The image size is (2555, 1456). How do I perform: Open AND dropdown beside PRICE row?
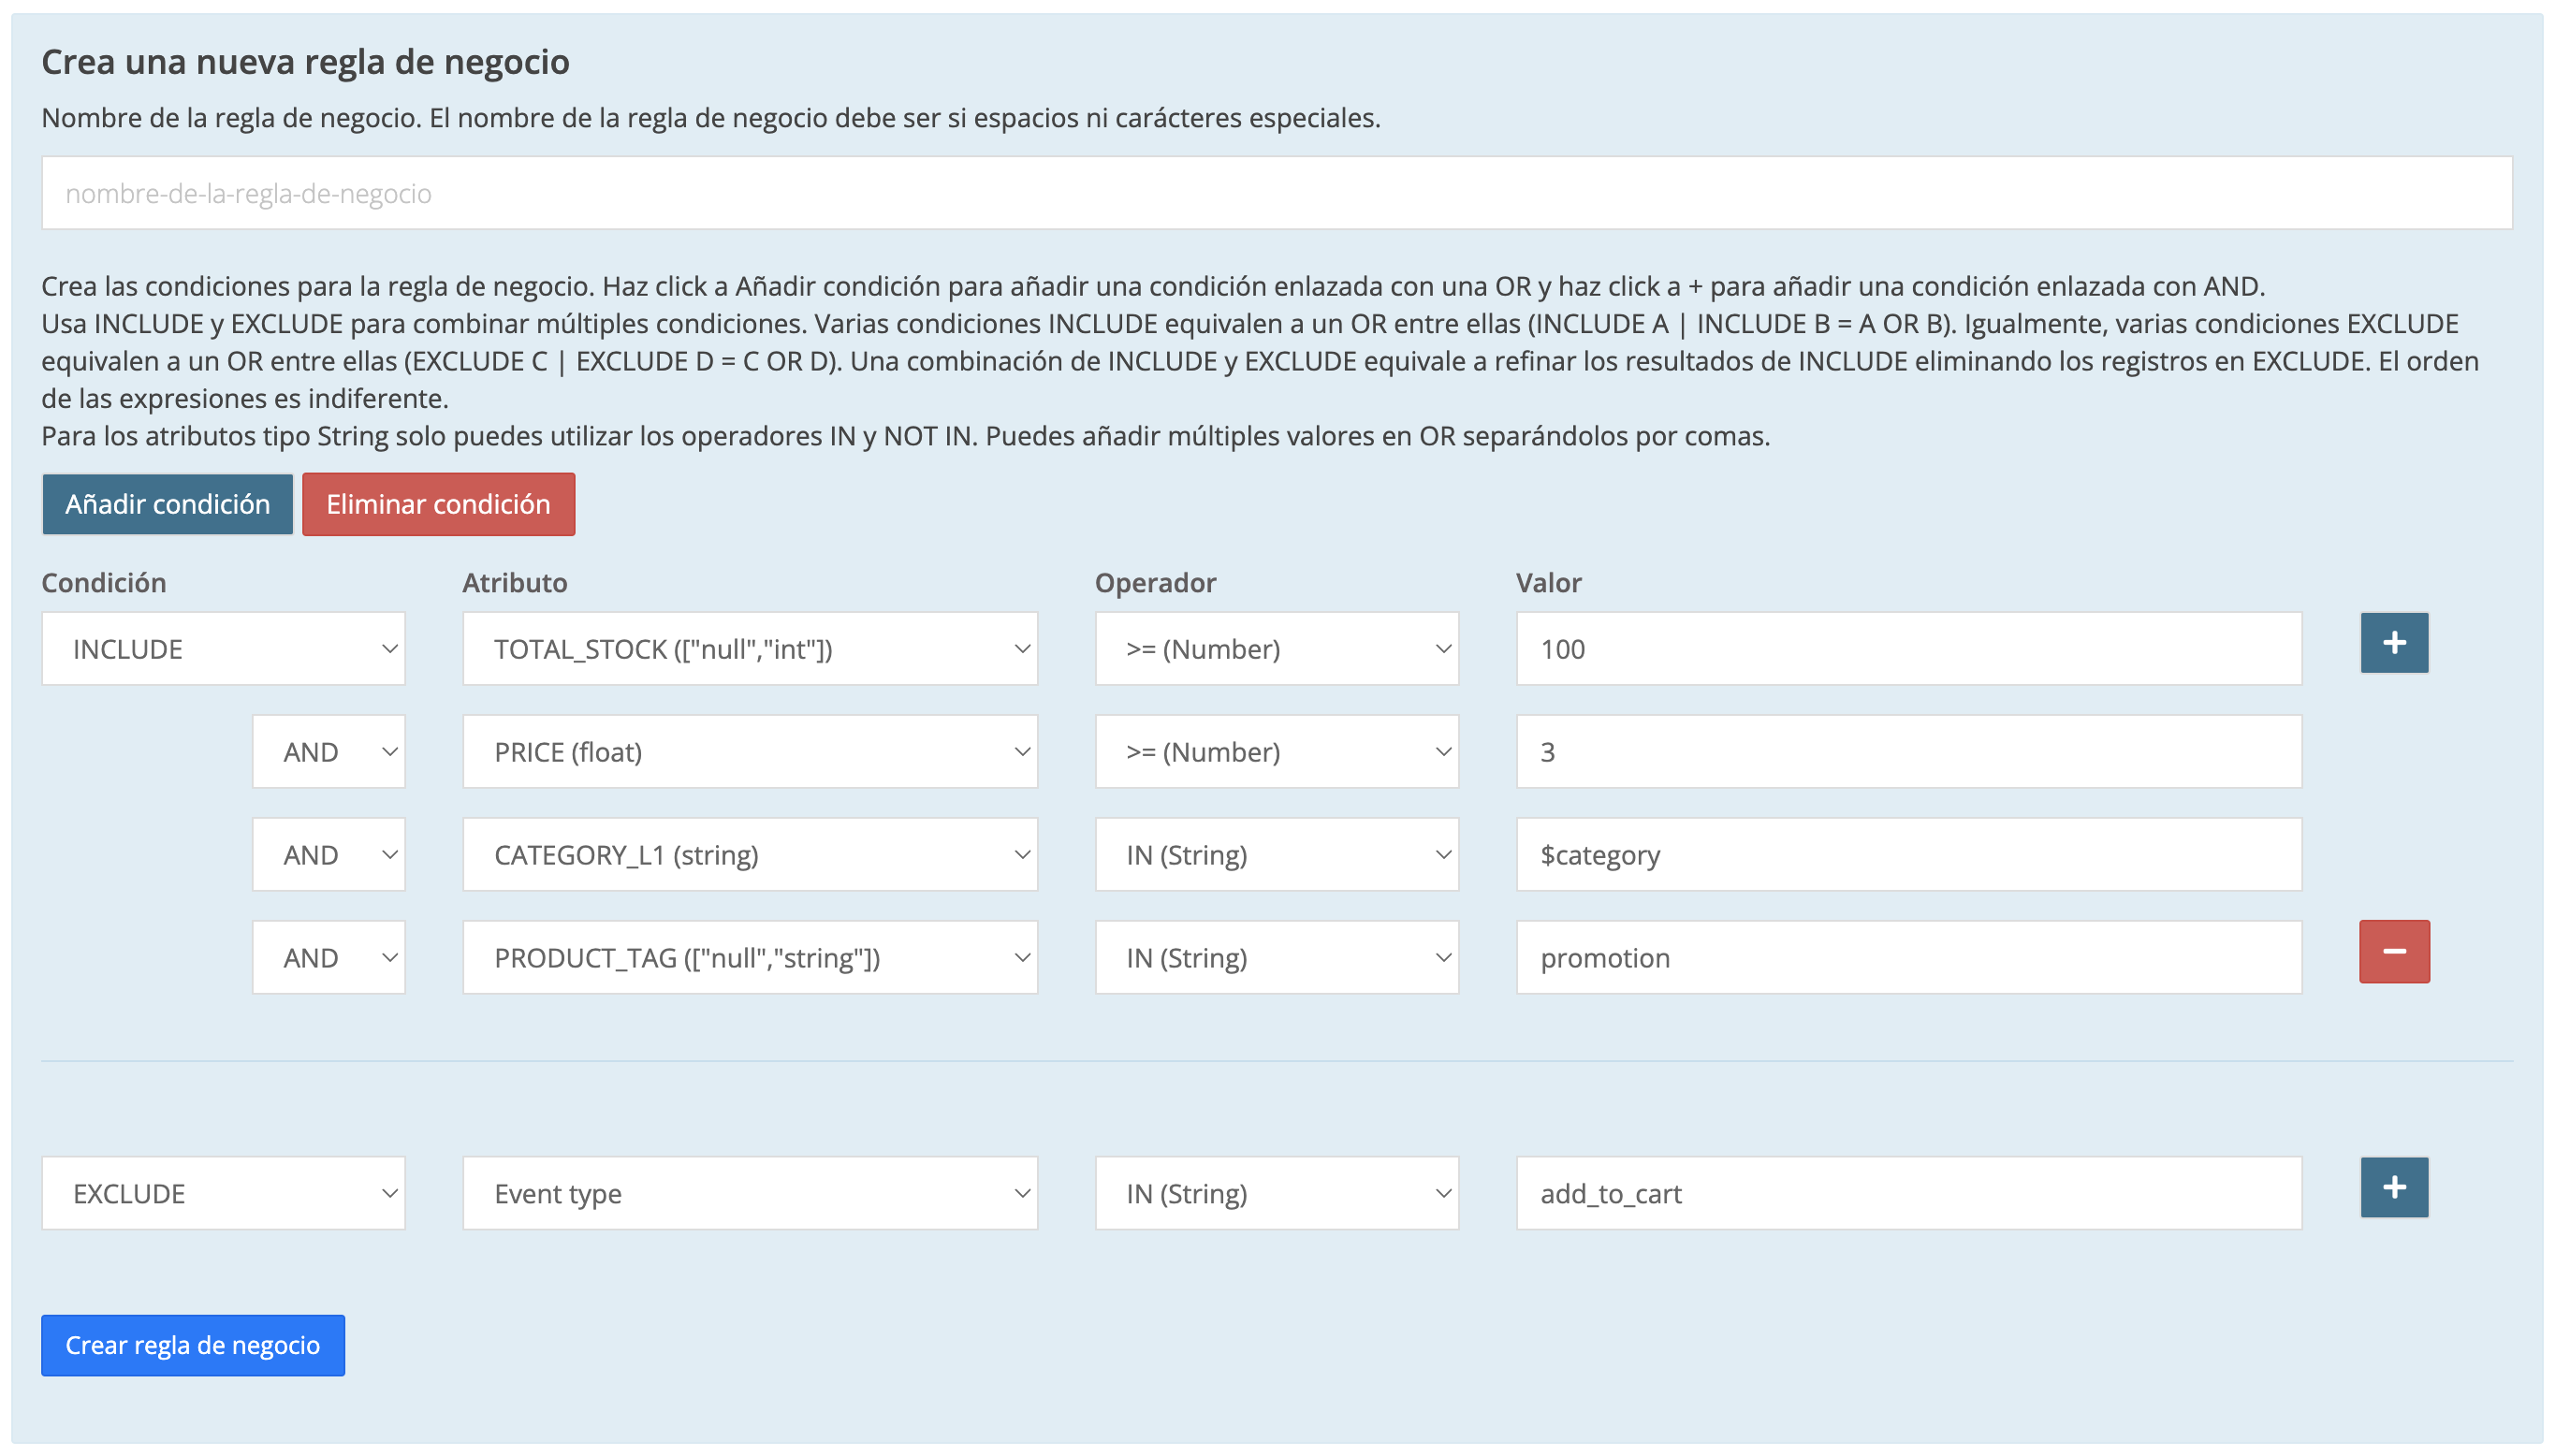328,752
